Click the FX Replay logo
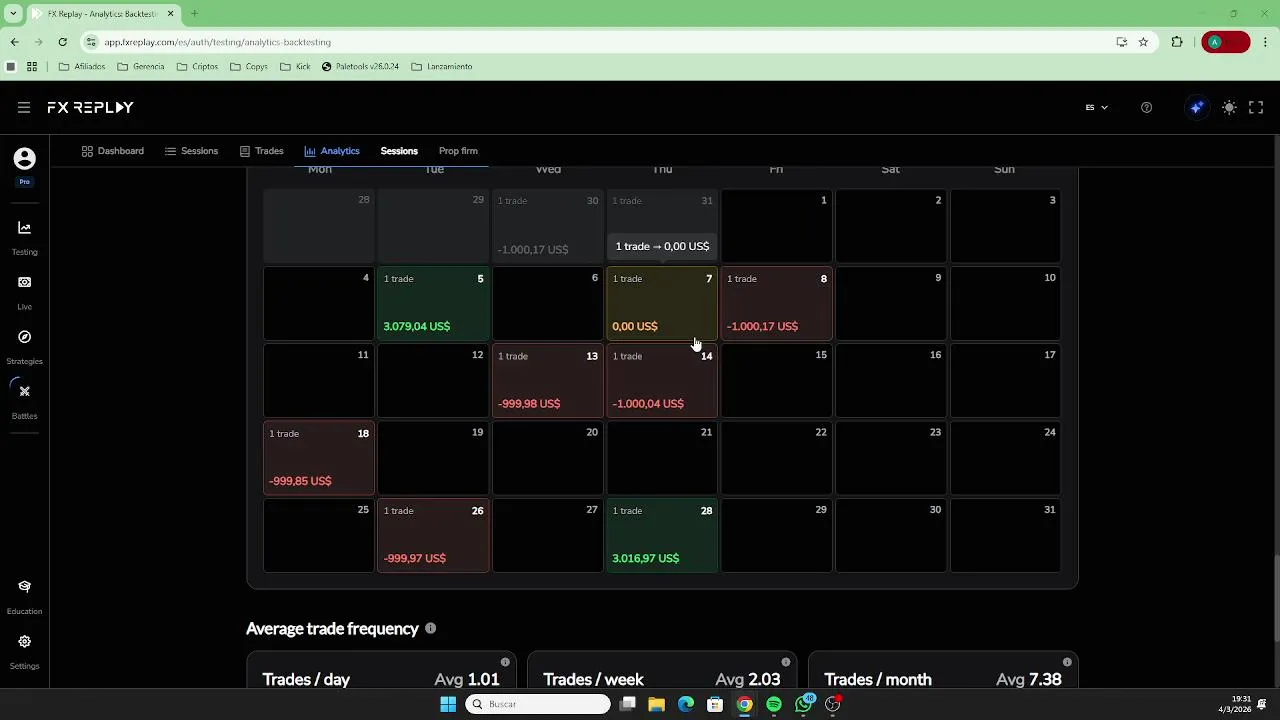Image resolution: width=1280 pixels, height=720 pixels. (x=90, y=107)
